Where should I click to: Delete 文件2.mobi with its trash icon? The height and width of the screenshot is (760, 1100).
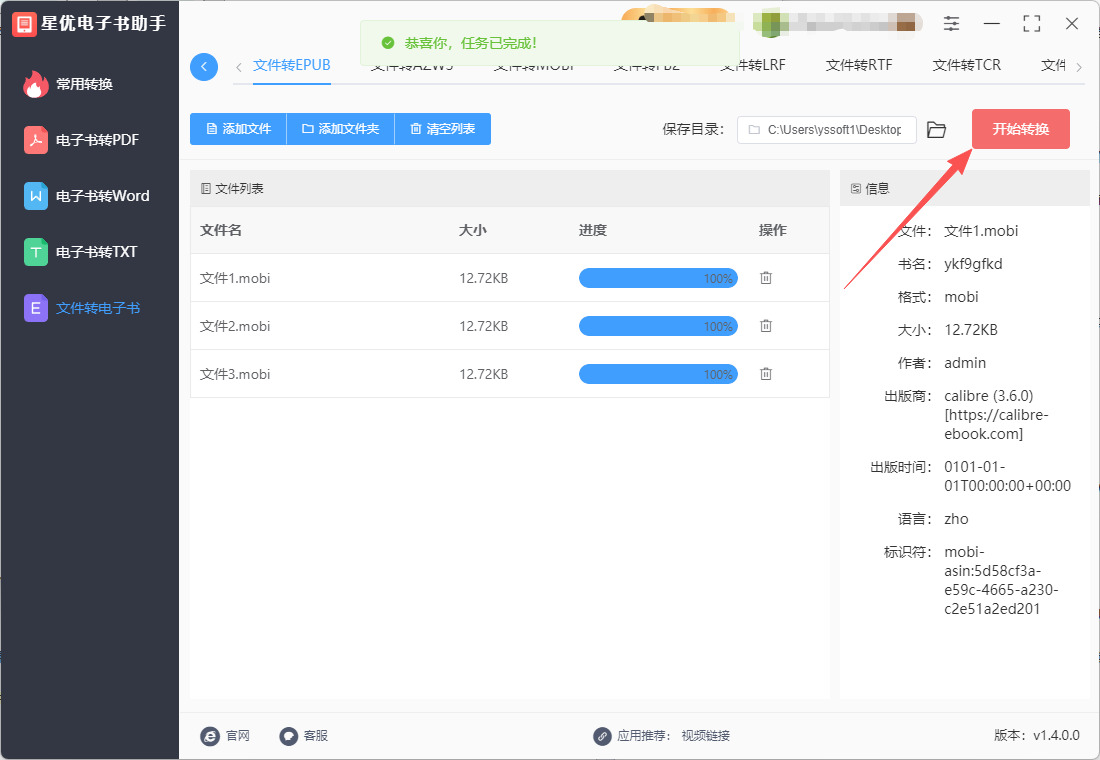point(765,326)
